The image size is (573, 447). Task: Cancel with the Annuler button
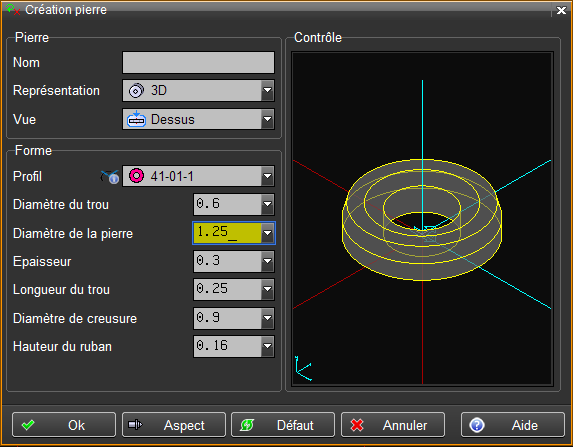pyautogui.click(x=393, y=425)
